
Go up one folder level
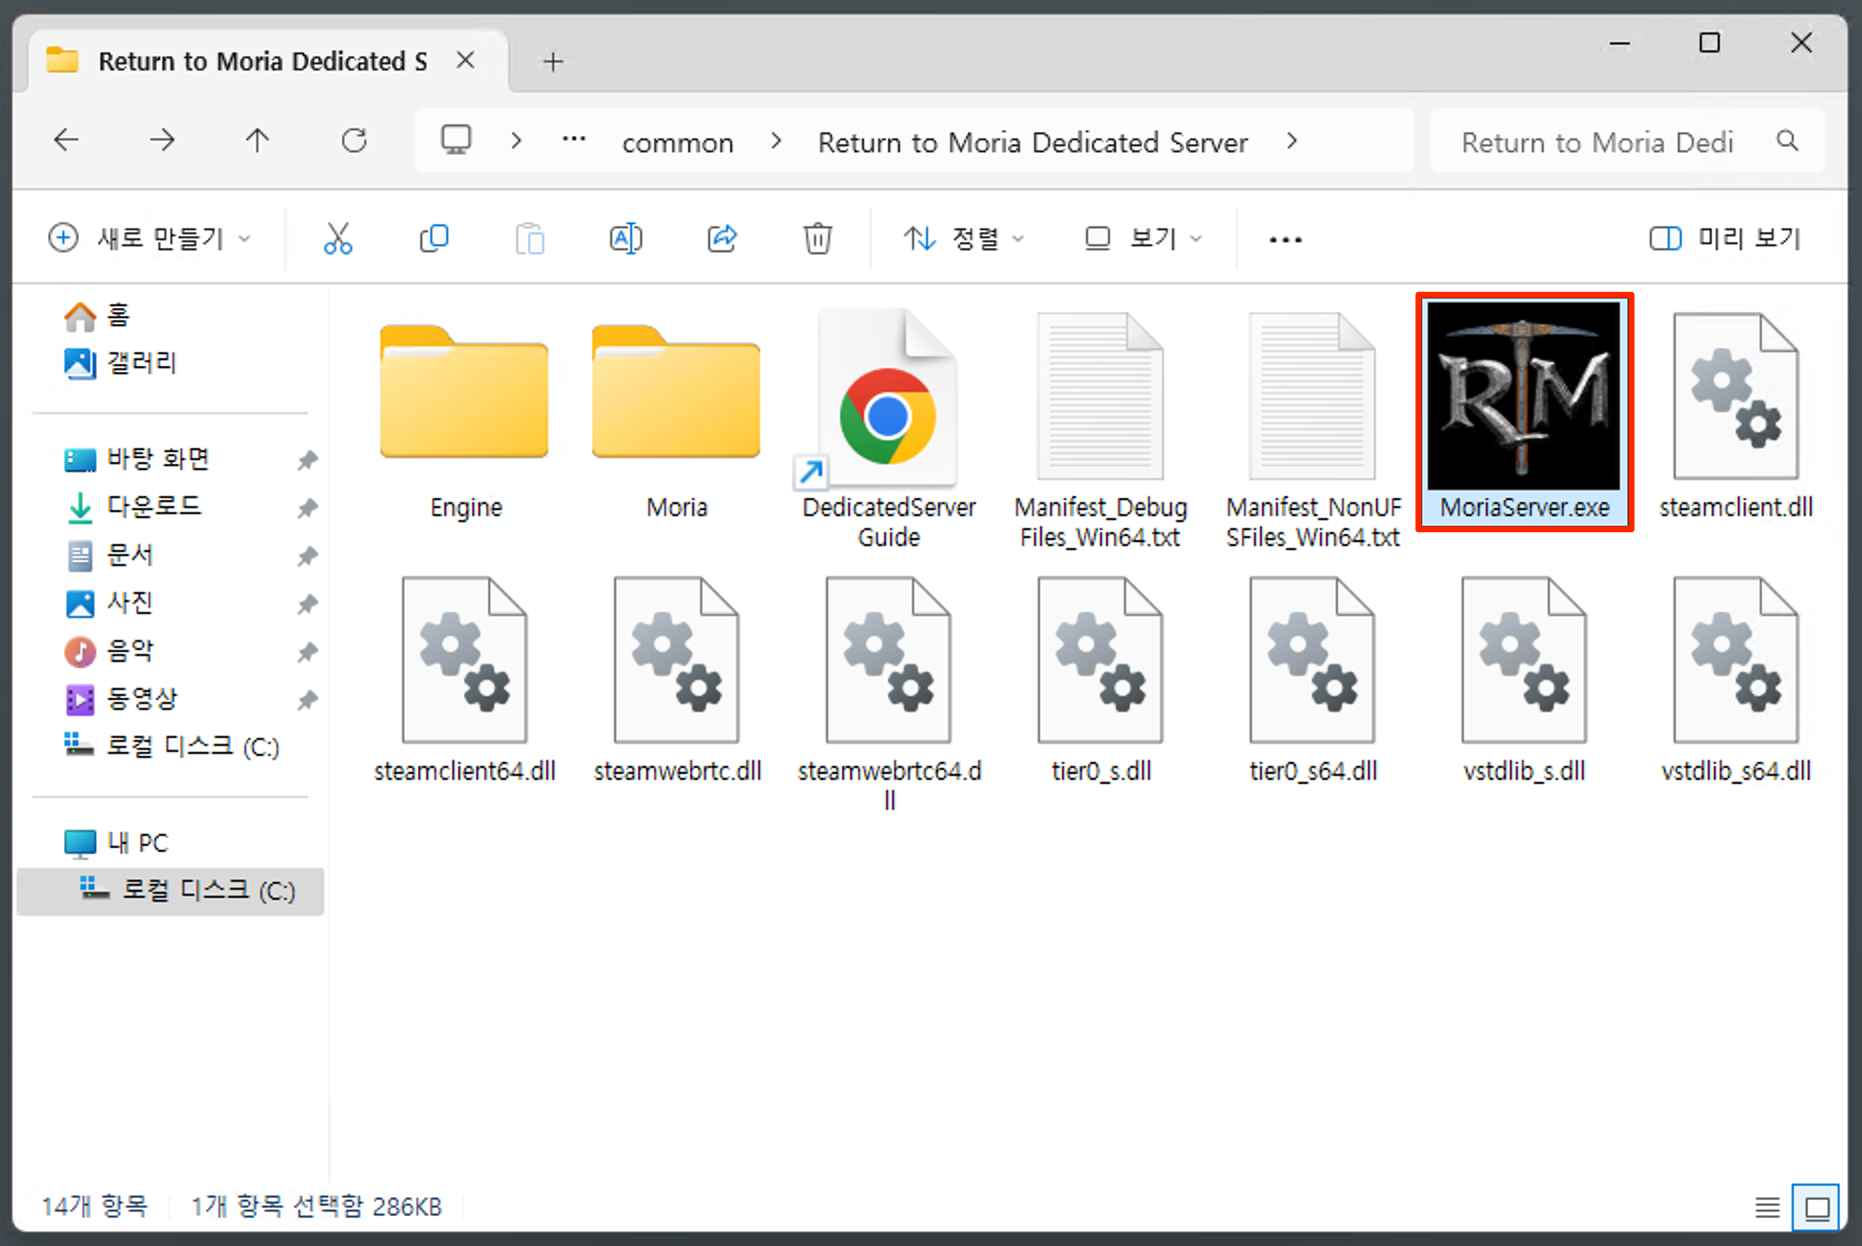257,141
